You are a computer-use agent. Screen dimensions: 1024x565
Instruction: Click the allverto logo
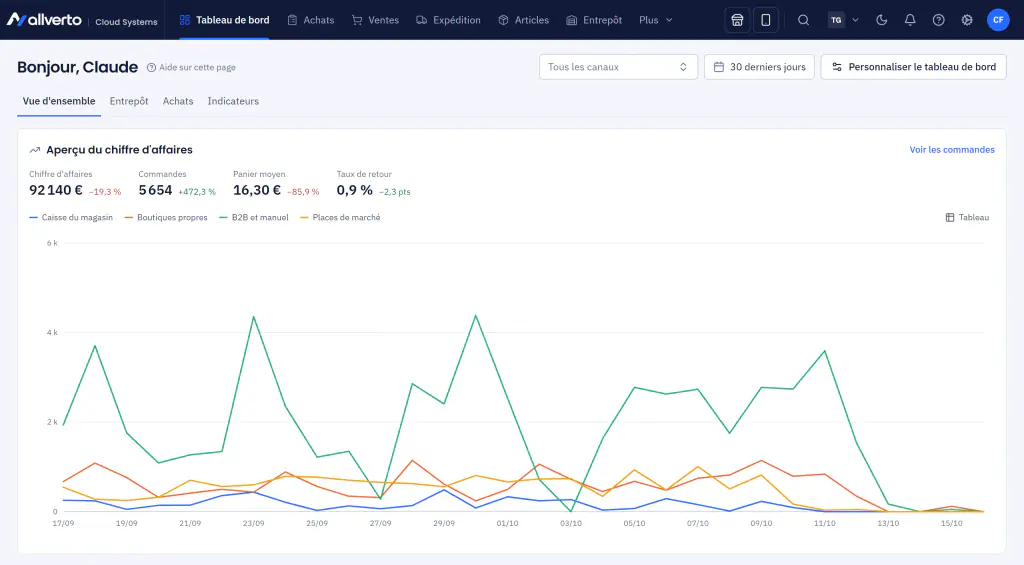point(44,20)
